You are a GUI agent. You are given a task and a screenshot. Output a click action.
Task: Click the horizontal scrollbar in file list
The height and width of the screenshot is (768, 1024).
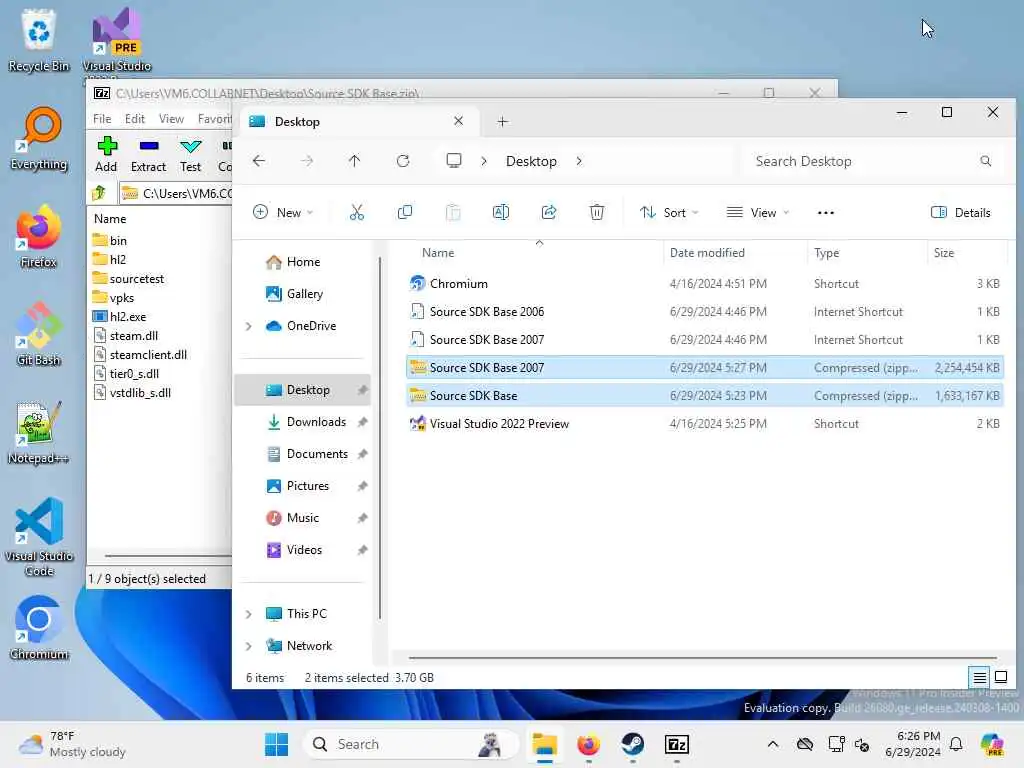pos(703,658)
